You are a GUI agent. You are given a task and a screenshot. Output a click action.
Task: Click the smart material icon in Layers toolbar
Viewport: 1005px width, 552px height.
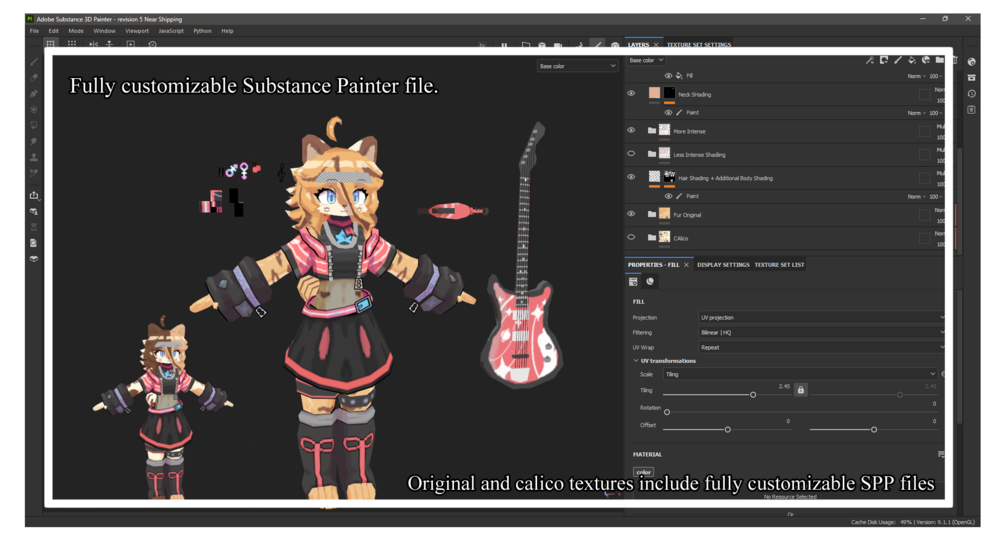pyautogui.click(x=926, y=60)
